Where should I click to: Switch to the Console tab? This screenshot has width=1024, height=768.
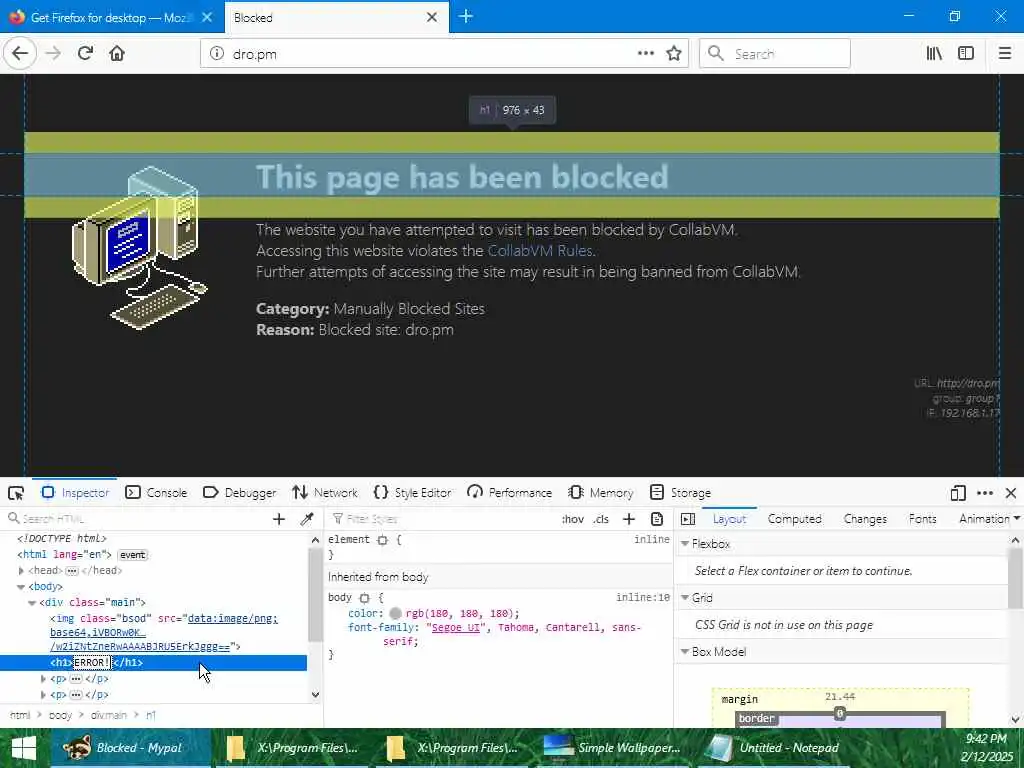pos(156,493)
